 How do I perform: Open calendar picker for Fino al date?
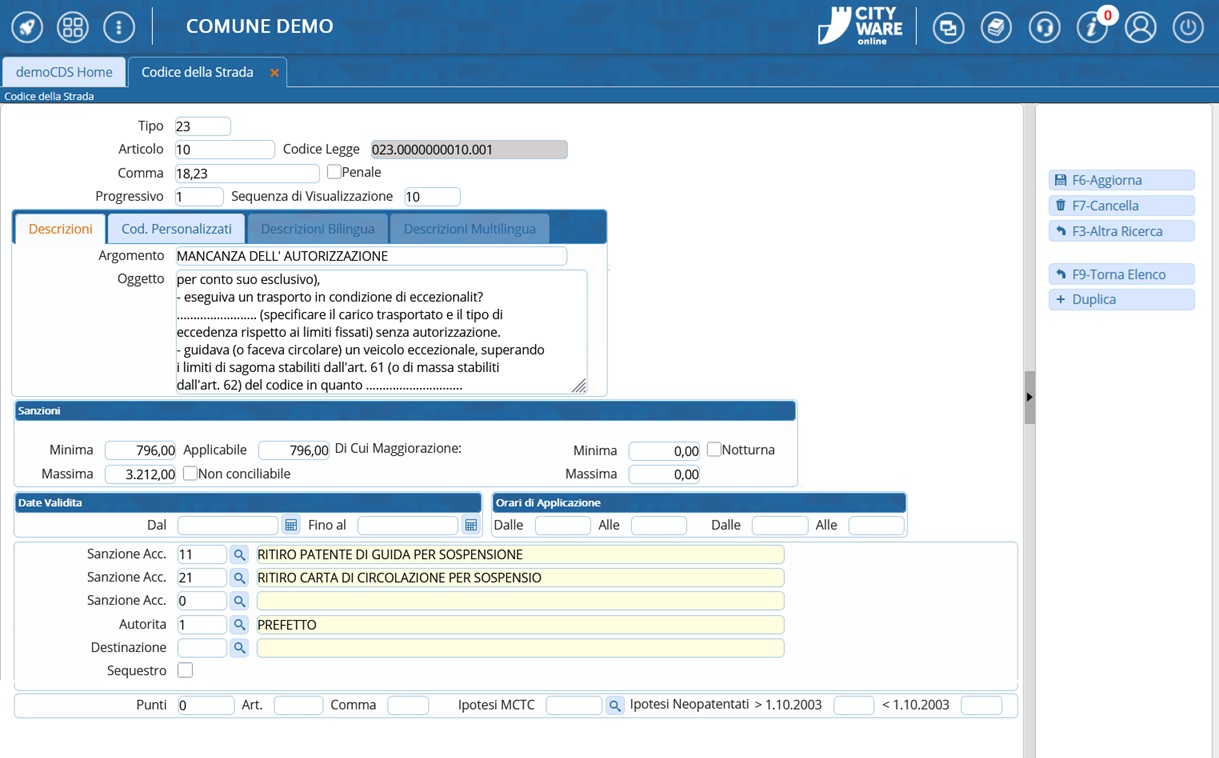471,525
